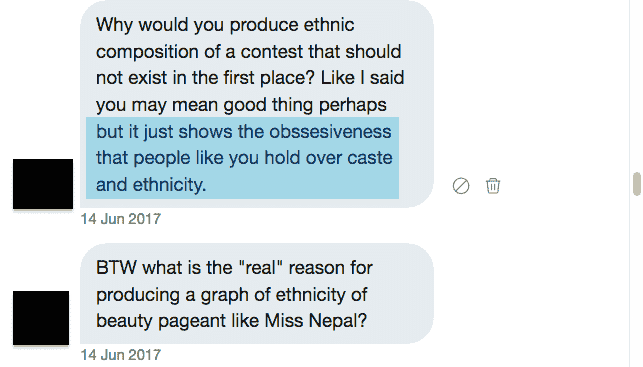Open the sender avatar beside the Miss Nepal message
The image size is (643, 367).
pos(41,318)
